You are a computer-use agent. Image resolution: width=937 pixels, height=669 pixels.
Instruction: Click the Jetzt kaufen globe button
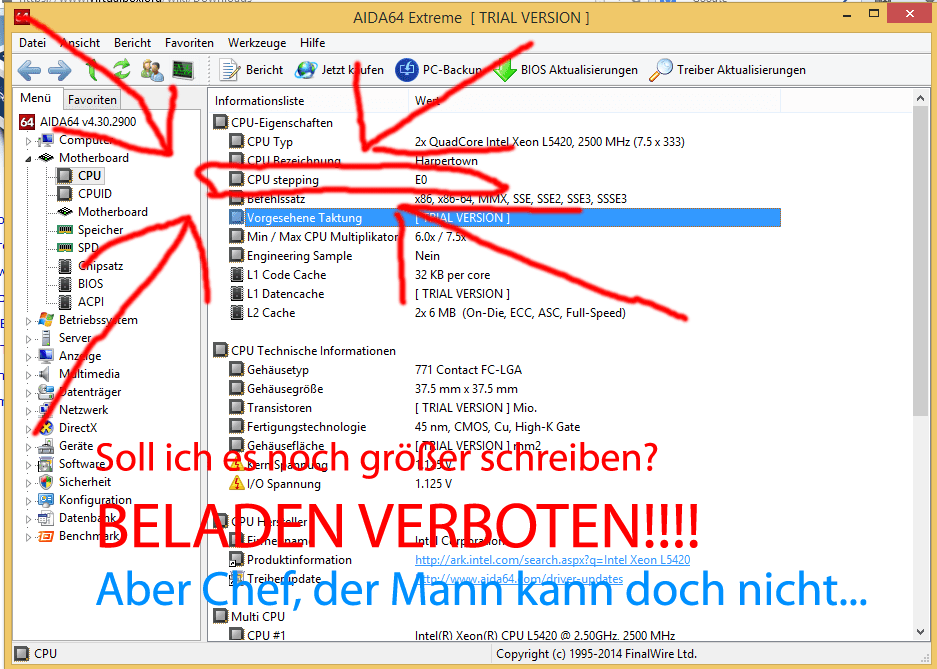339,70
